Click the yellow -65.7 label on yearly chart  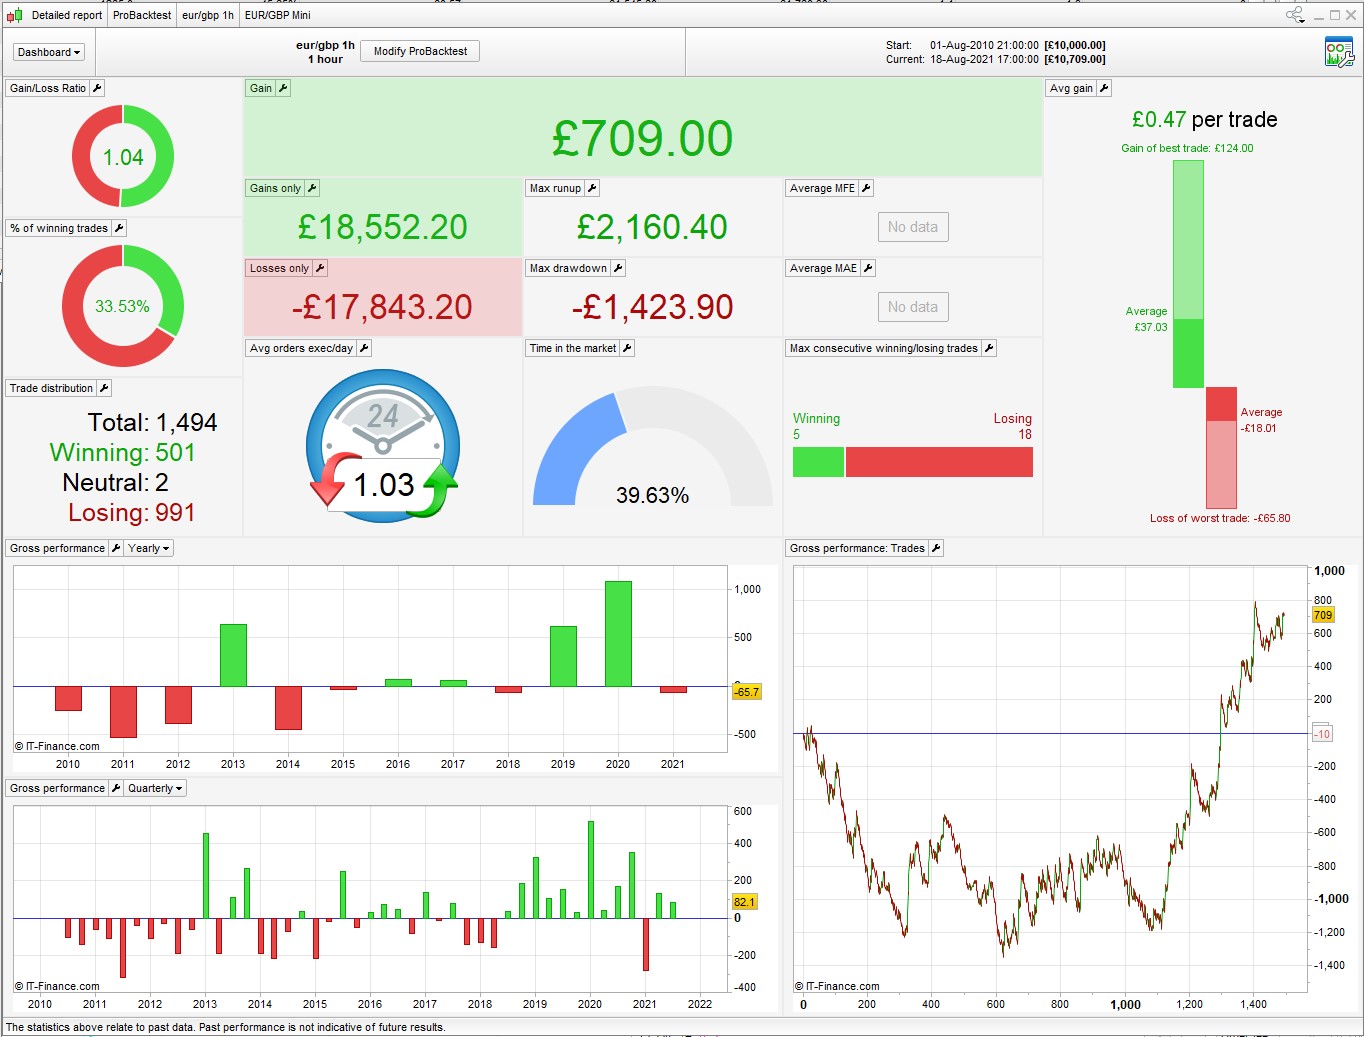point(747,692)
